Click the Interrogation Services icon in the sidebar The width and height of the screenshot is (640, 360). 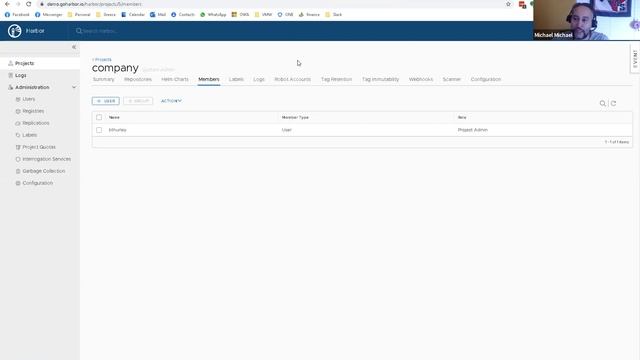(x=18, y=159)
